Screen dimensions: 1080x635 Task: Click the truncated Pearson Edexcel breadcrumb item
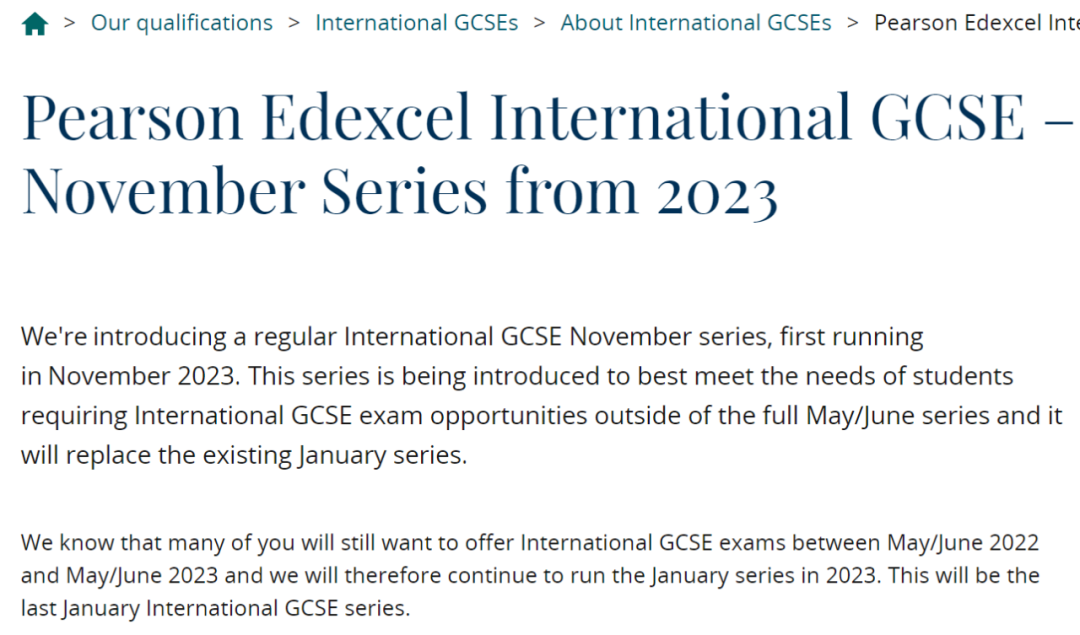tap(976, 23)
